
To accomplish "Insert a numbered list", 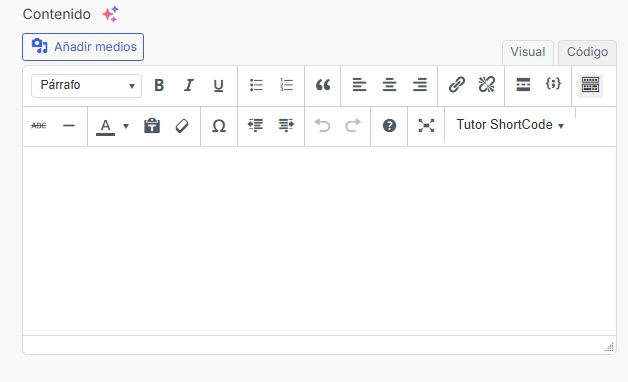I will (286, 85).
